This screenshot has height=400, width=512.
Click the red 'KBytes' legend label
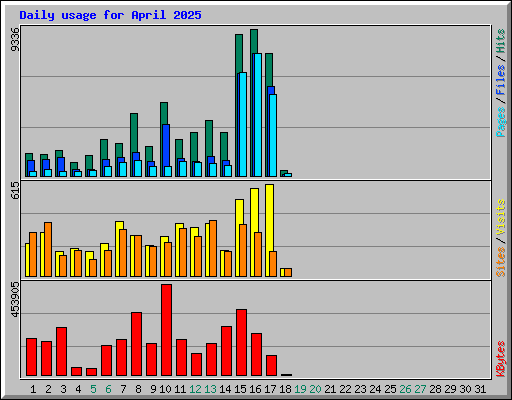click(x=501, y=359)
